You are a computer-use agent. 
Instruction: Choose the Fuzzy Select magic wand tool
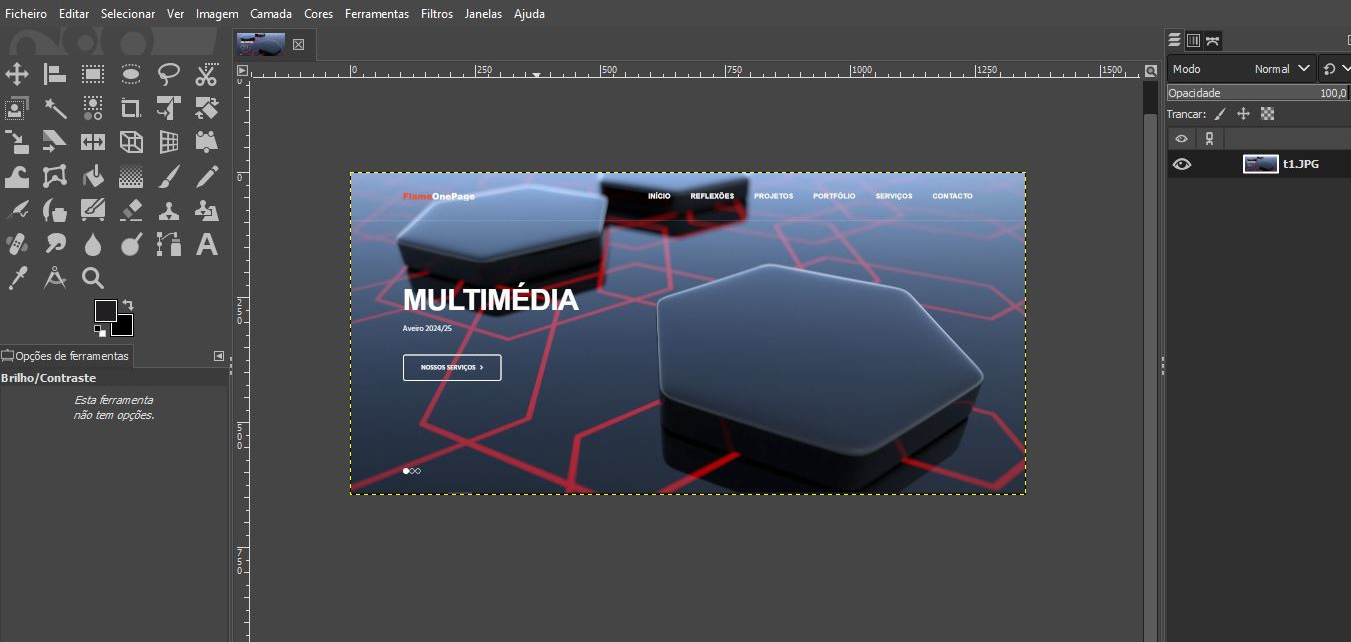[x=55, y=108]
